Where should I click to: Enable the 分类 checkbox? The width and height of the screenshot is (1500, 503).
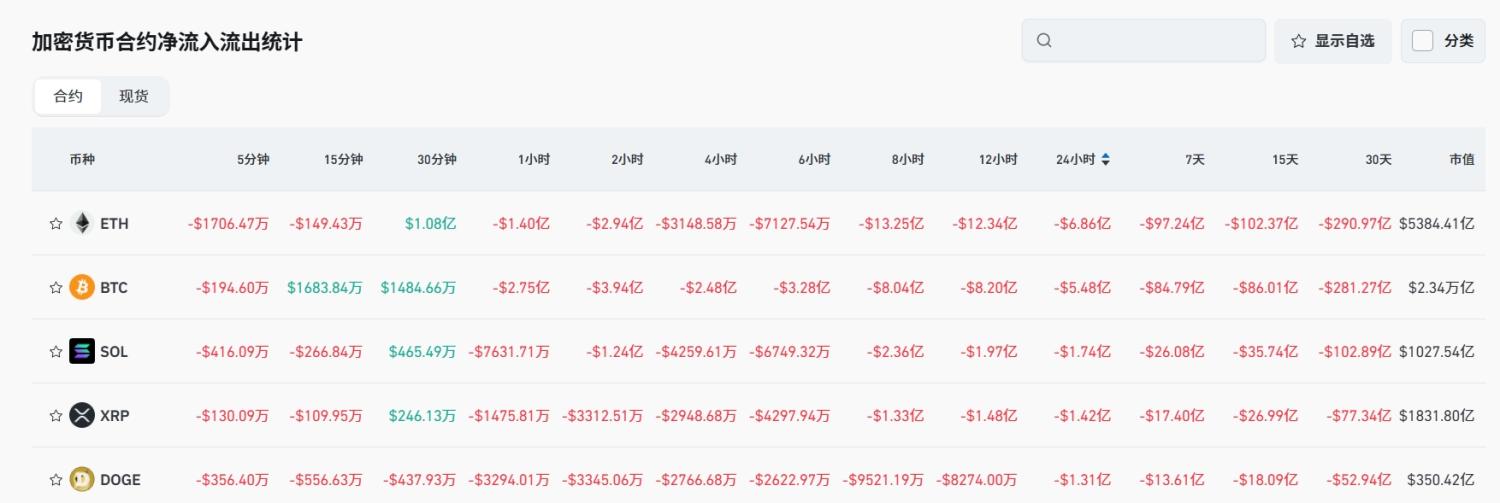click(x=1422, y=41)
